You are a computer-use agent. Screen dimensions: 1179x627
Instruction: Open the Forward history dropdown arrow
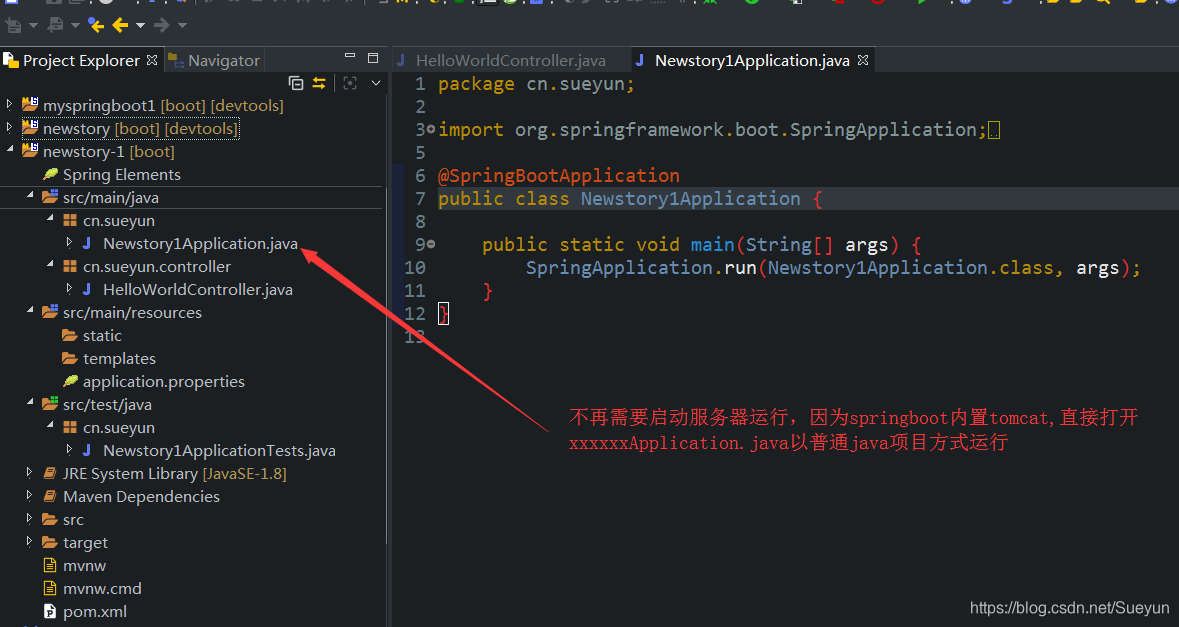pos(182,26)
